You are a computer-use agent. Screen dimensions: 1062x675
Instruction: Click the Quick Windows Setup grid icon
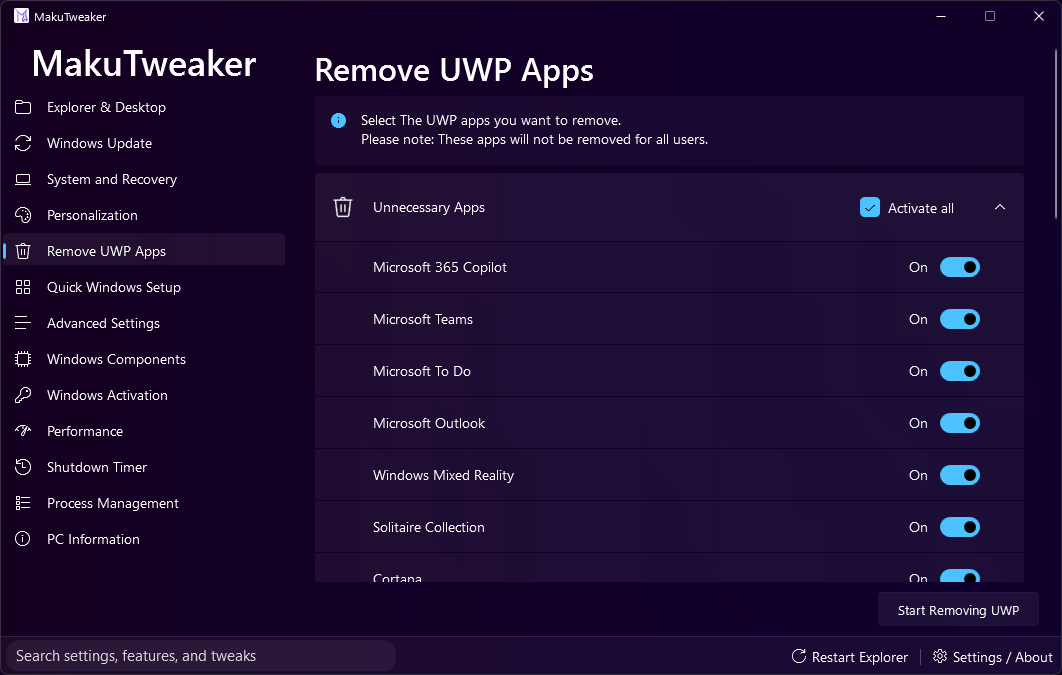[x=23, y=287]
